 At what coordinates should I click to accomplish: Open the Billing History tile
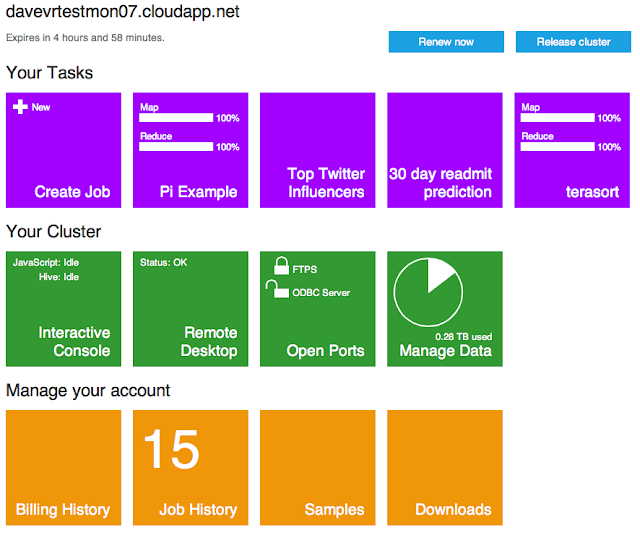63,467
